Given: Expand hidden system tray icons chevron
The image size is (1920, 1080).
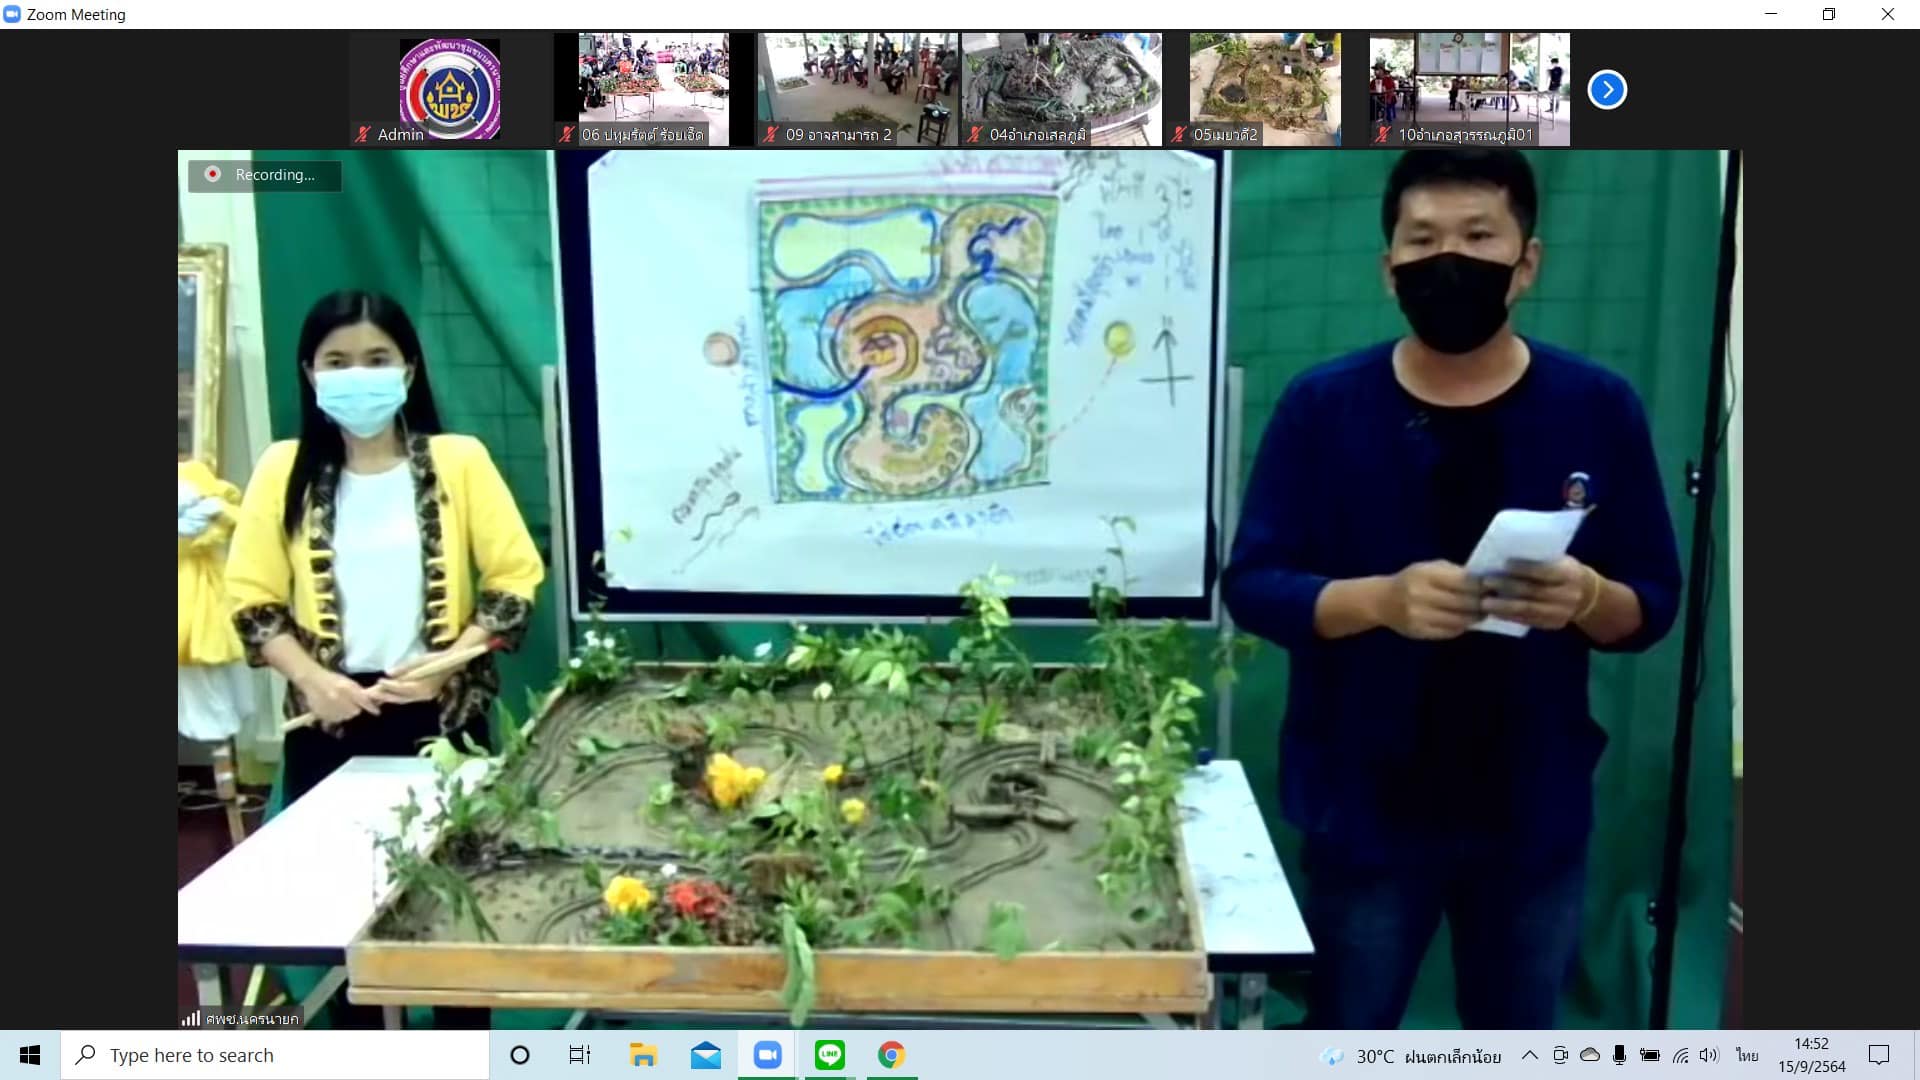Looking at the screenshot, I should (1529, 1055).
